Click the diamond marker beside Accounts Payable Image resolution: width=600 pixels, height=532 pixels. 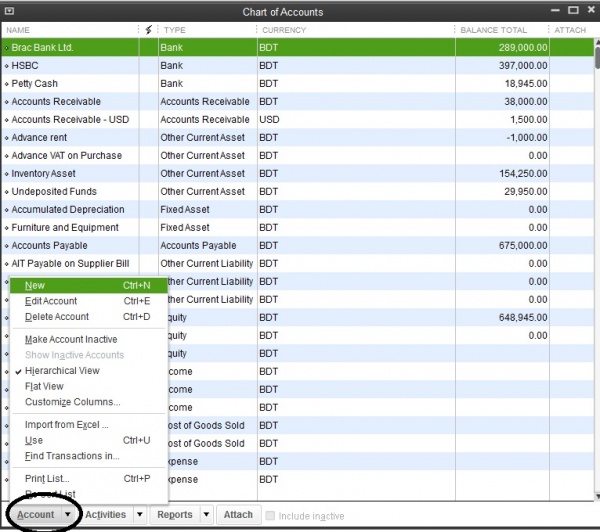(x=6, y=246)
